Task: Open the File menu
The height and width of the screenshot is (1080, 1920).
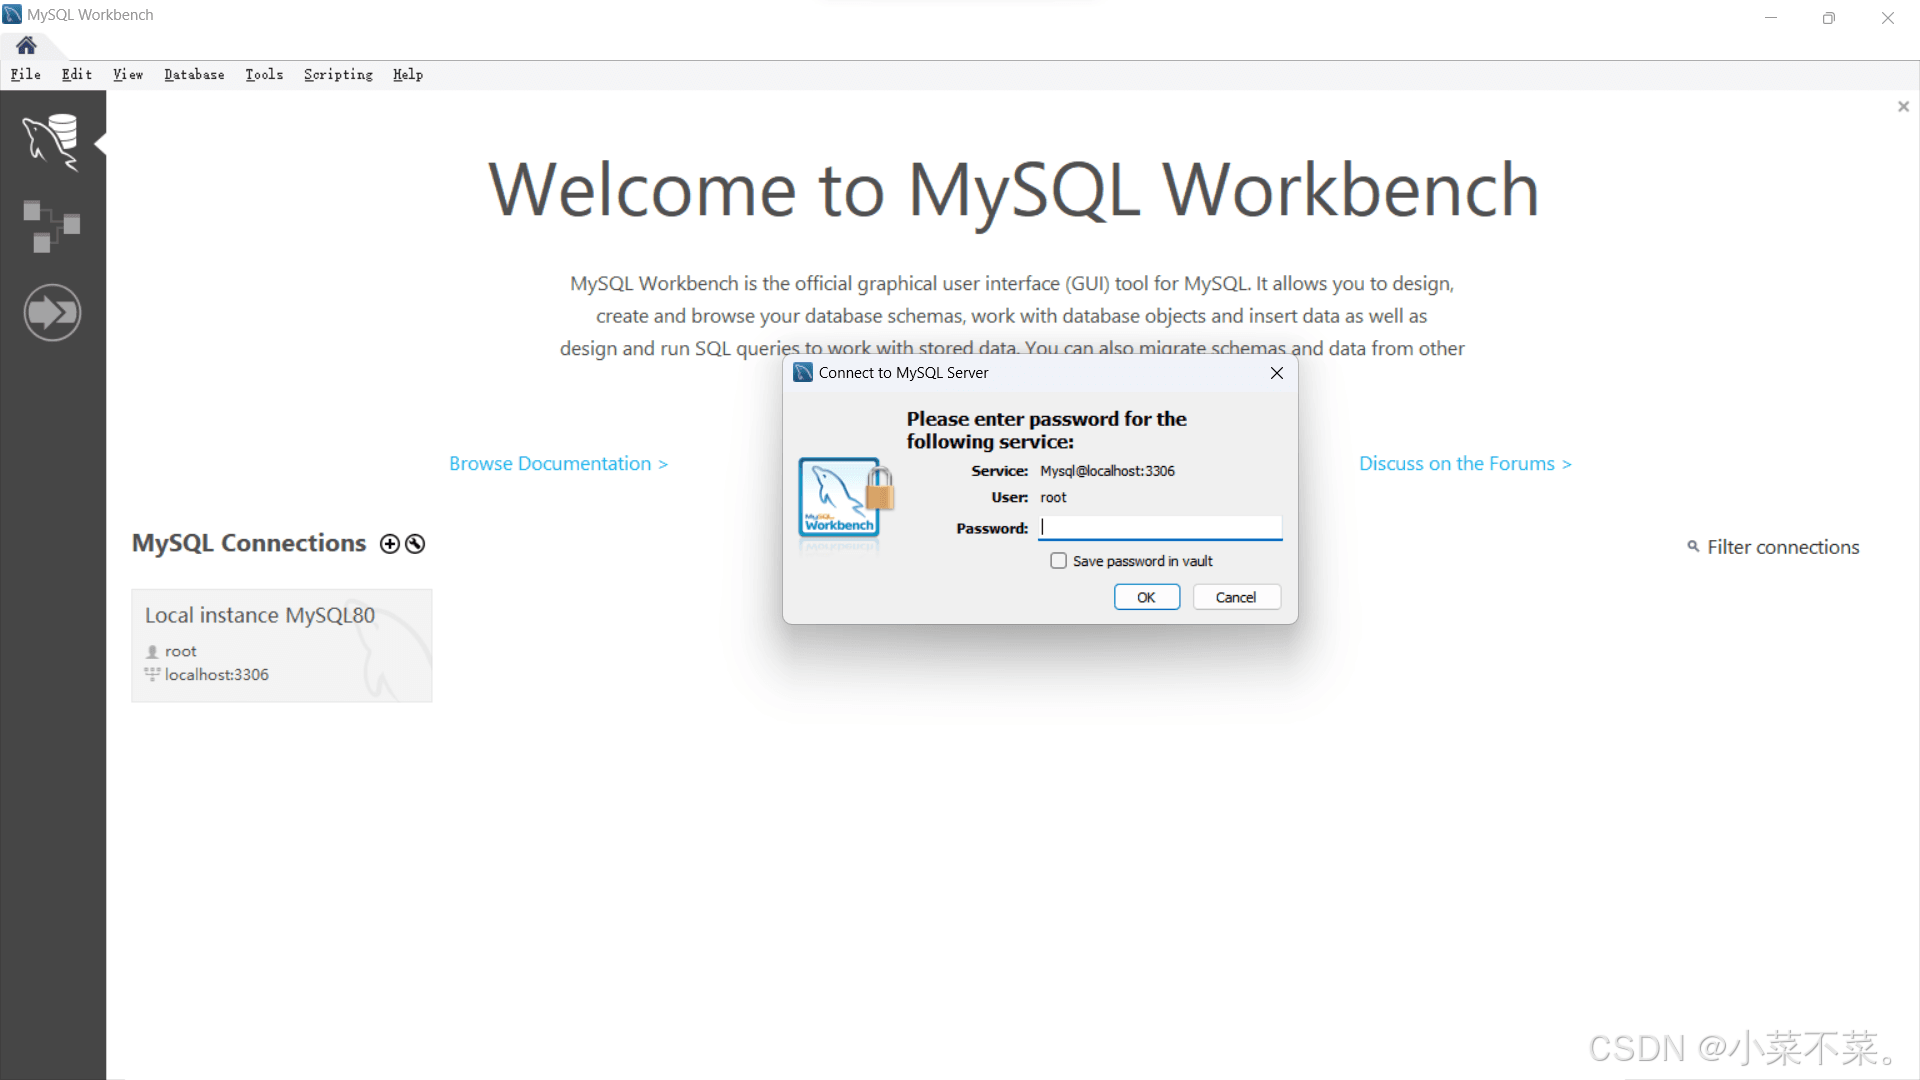Action: tap(26, 75)
